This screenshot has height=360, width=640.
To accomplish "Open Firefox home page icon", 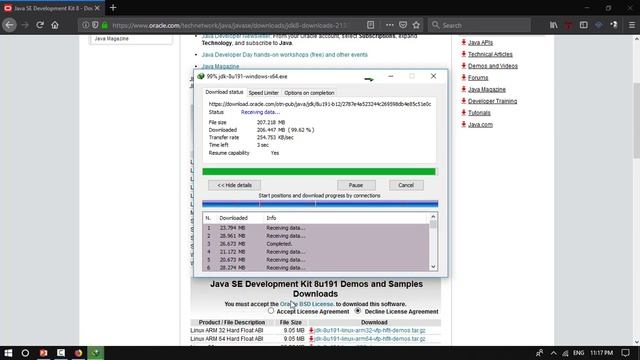I will click(55, 25).
